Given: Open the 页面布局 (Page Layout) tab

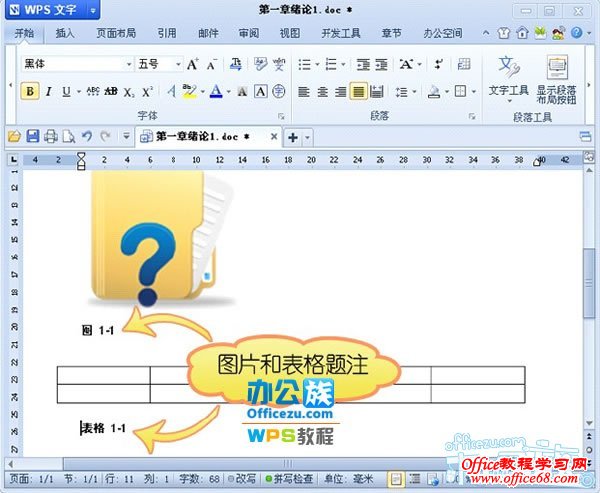Looking at the screenshot, I should click(116, 33).
